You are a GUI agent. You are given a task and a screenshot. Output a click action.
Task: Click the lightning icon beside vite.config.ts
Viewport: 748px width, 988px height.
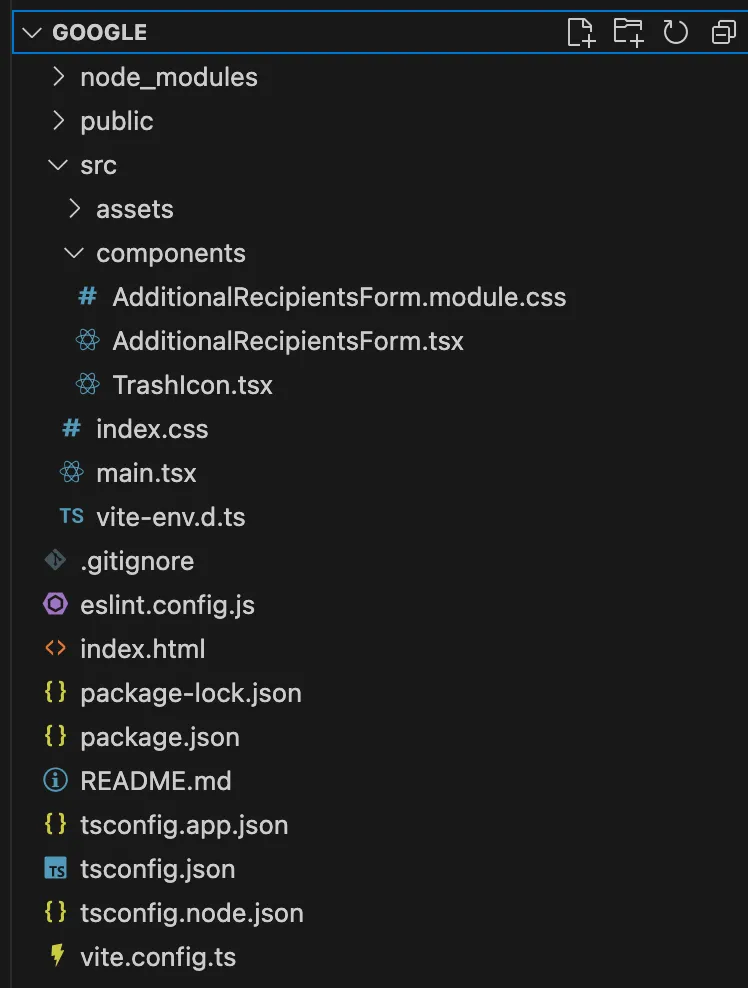point(56,957)
